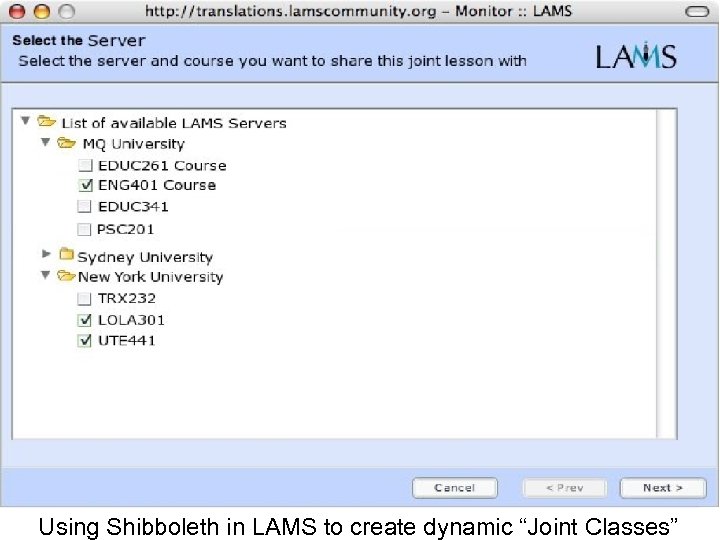This screenshot has height=540, width=720.
Task: Click the Sydney University closed folder icon
Action: [x=67, y=254]
